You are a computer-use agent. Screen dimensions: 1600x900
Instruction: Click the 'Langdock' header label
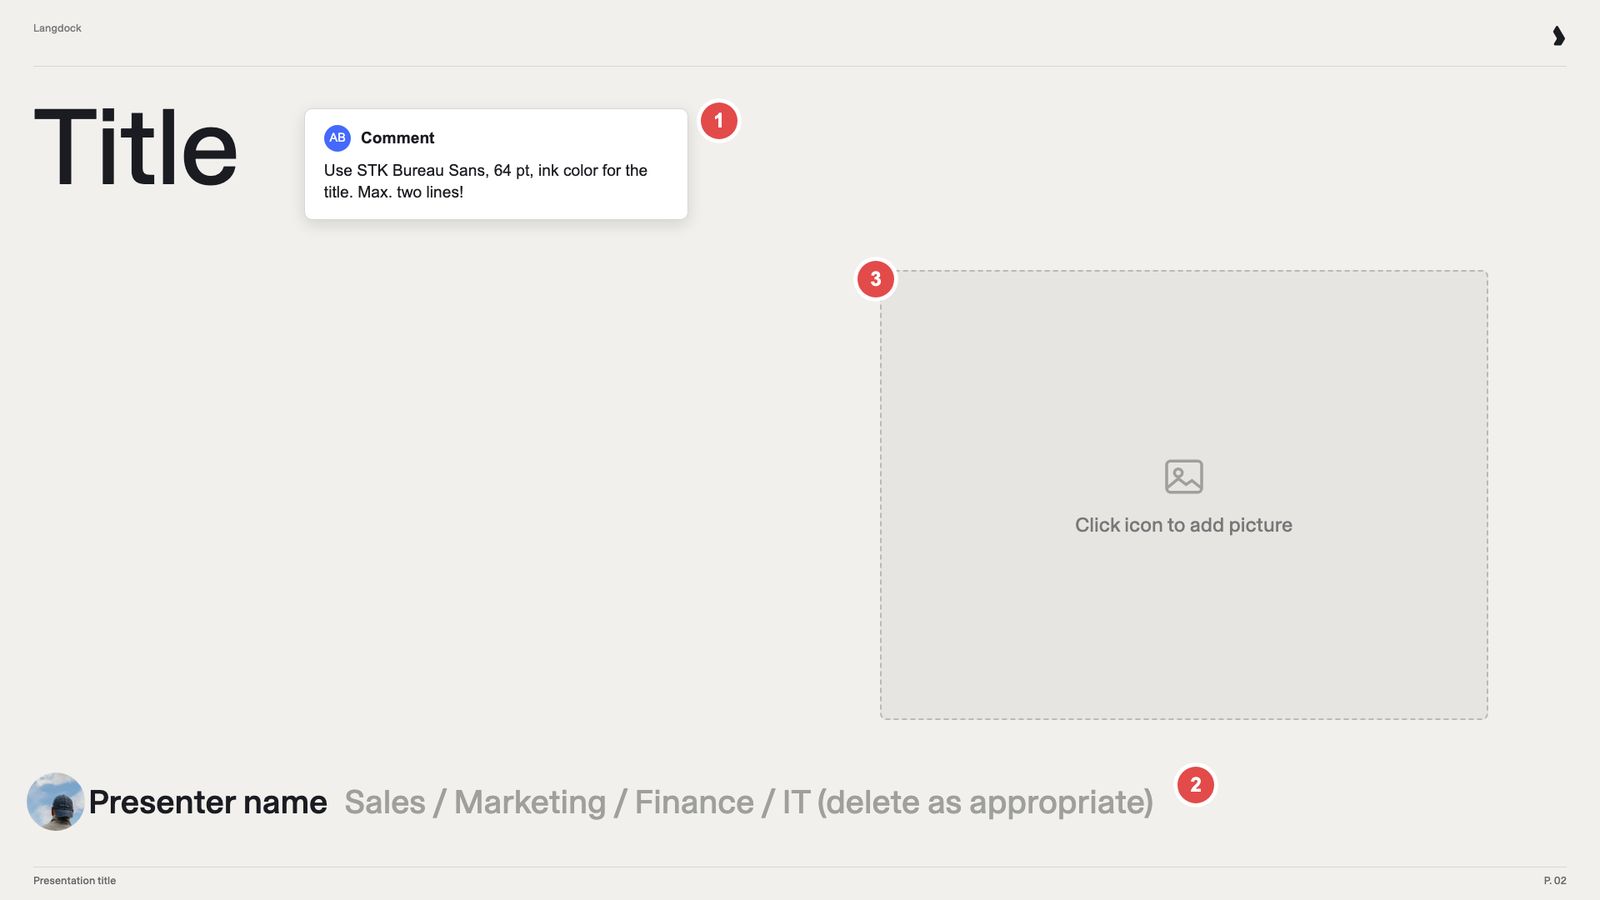(x=57, y=28)
